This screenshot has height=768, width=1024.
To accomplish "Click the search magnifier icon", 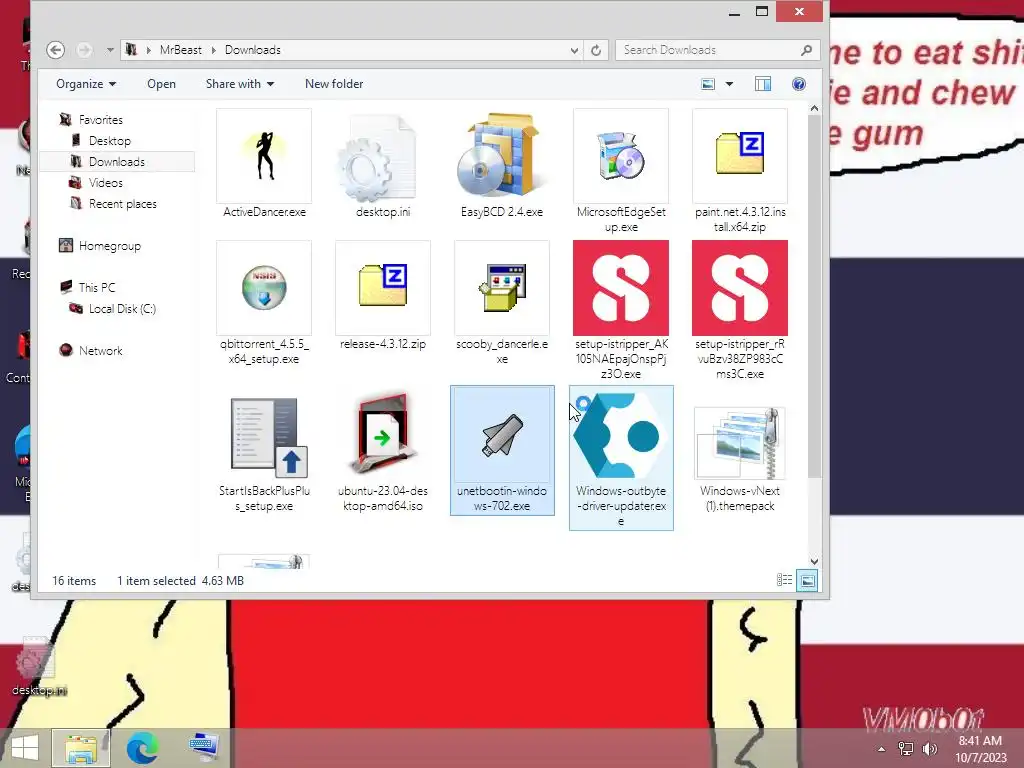I will (x=807, y=50).
